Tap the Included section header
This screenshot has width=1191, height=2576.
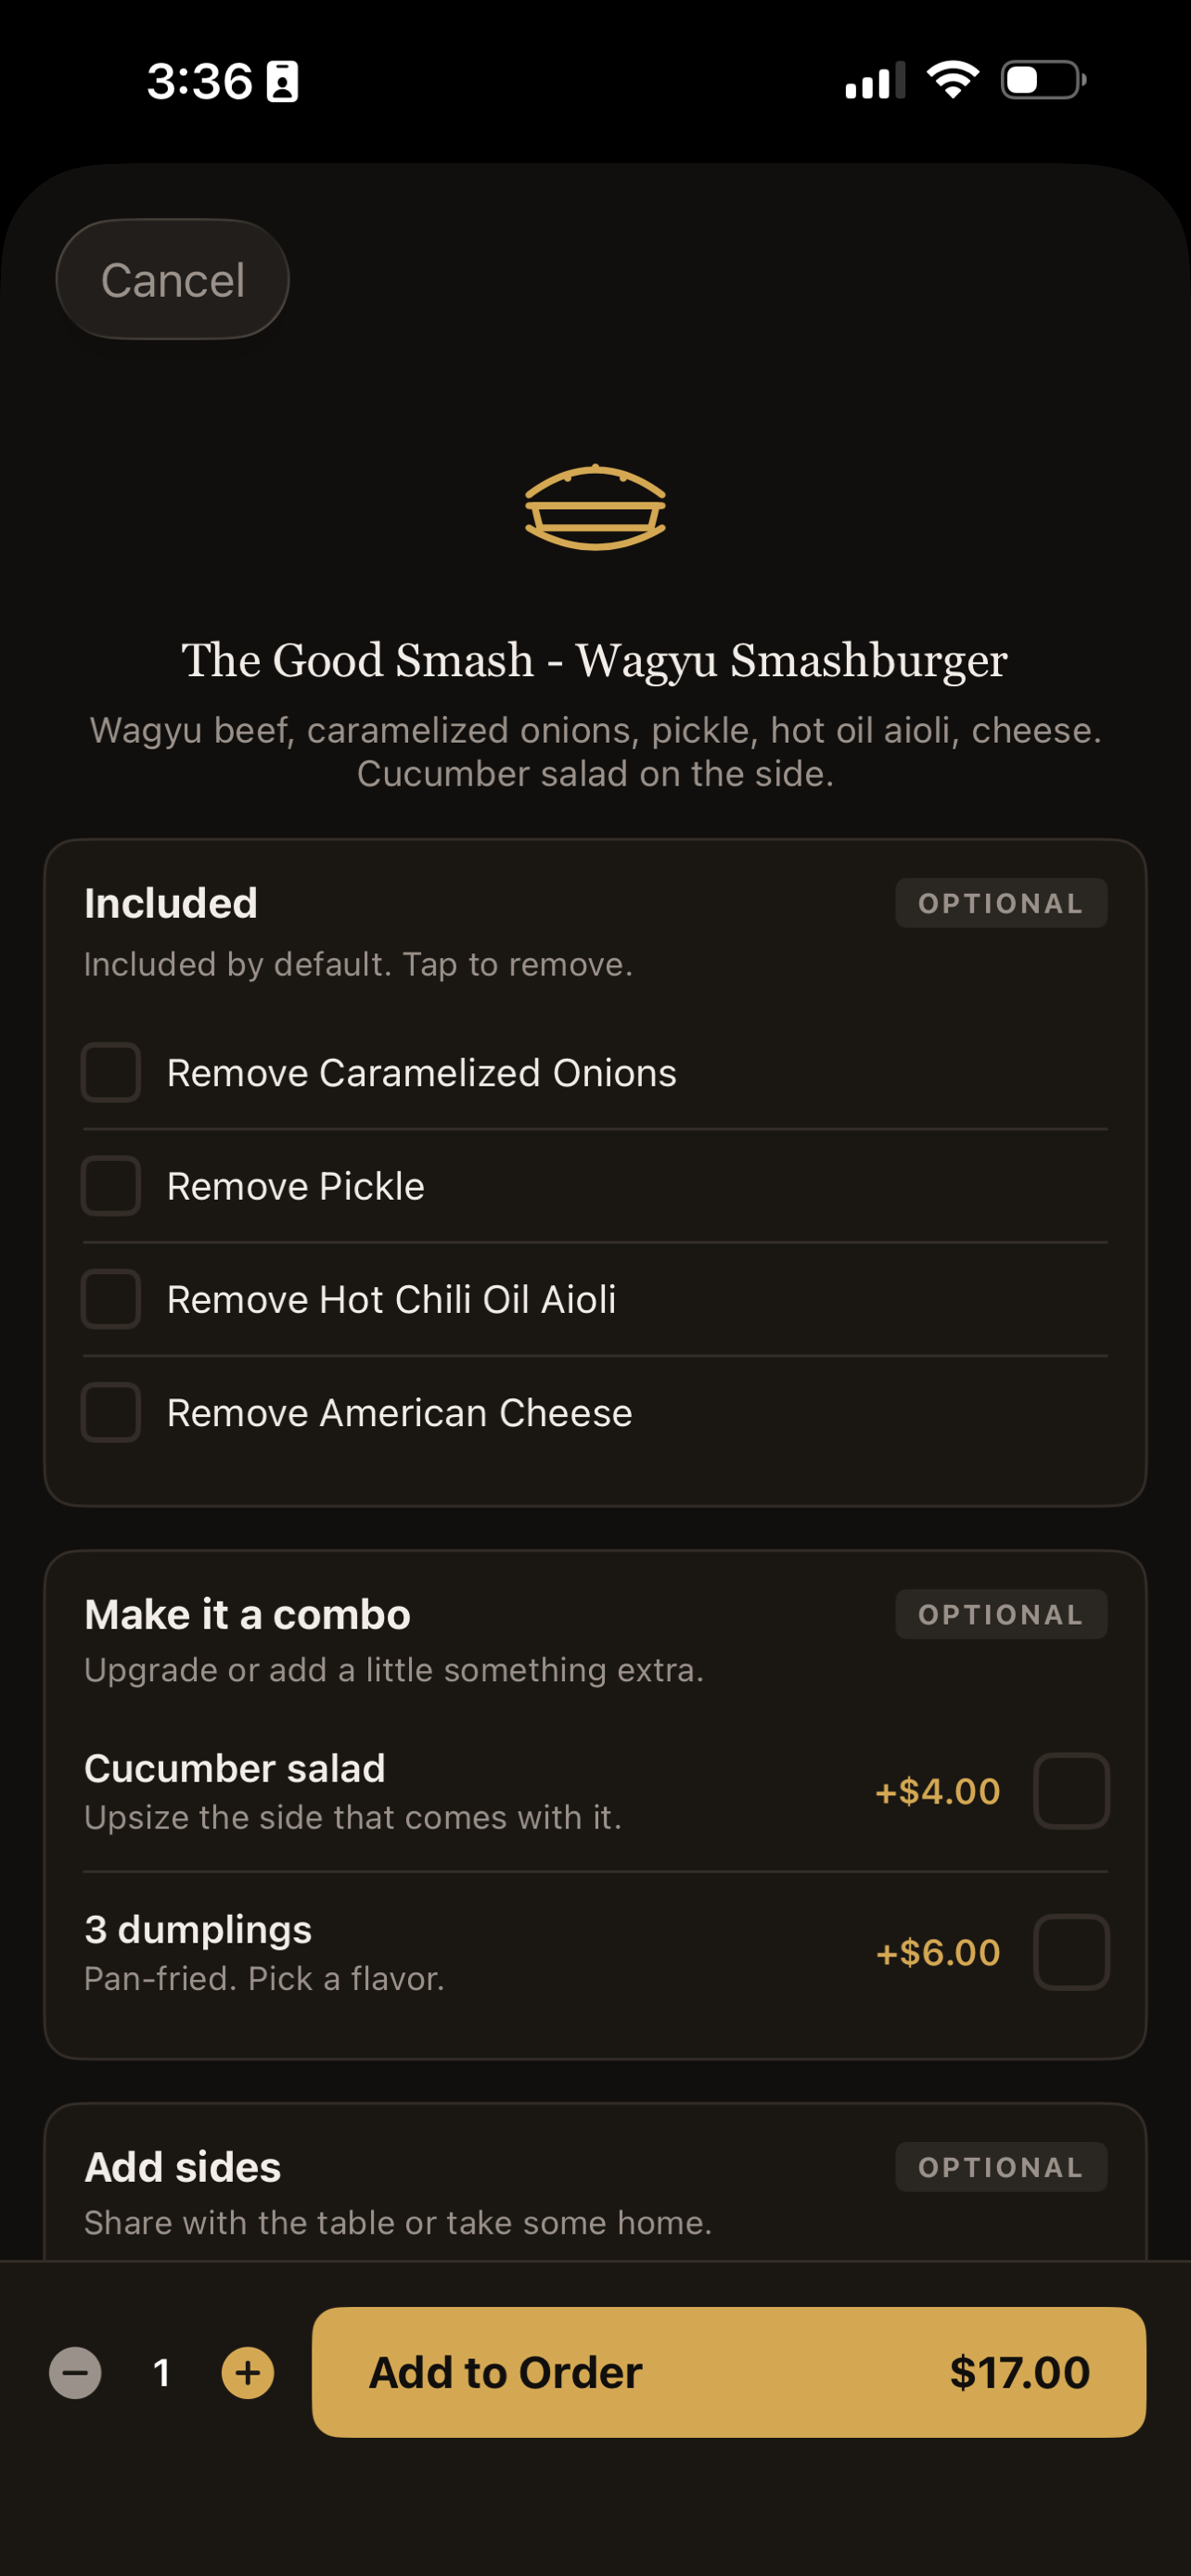click(x=171, y=903)
